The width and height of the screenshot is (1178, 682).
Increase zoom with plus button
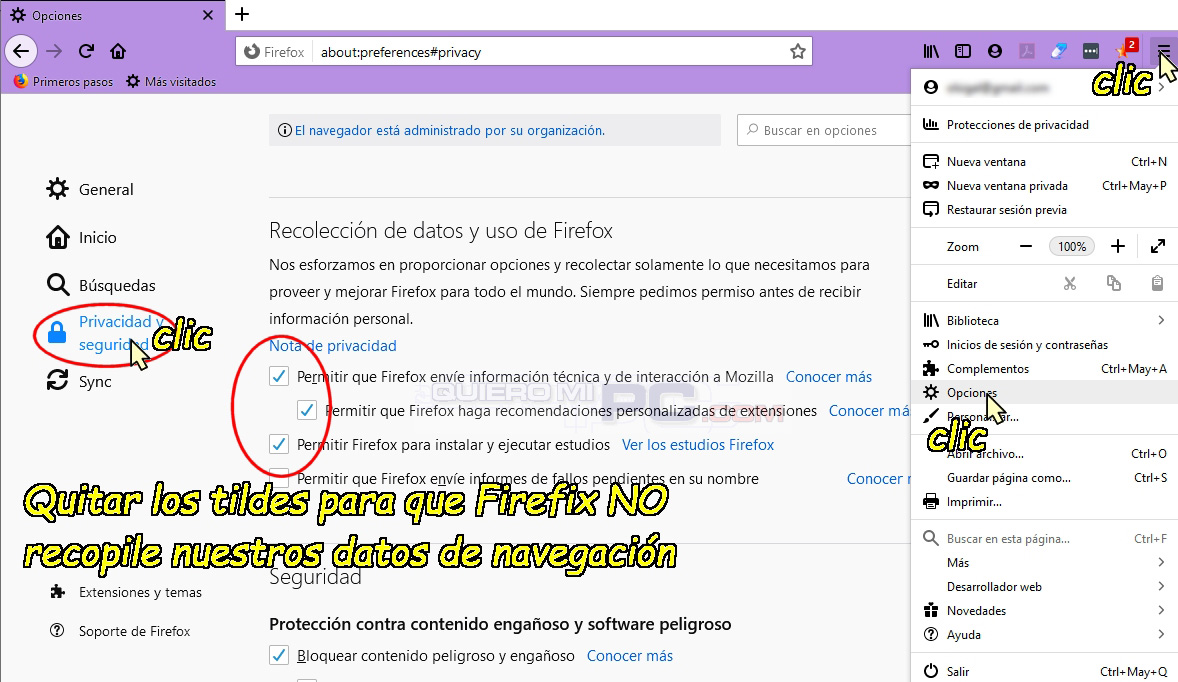[x=1118, y=246]
